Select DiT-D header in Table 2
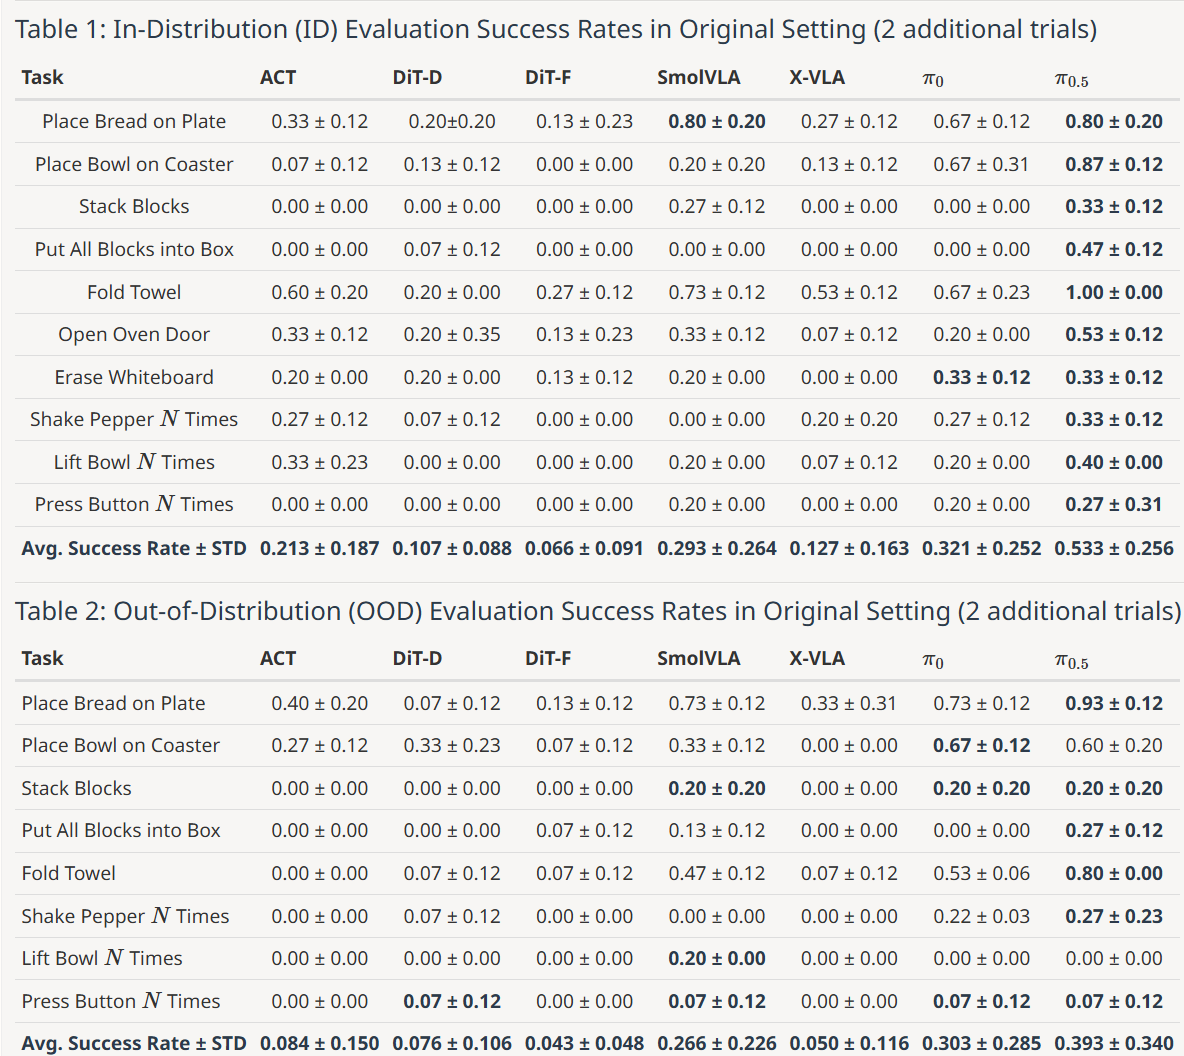Screen dimensions: 1184x1056 point(417,659)
